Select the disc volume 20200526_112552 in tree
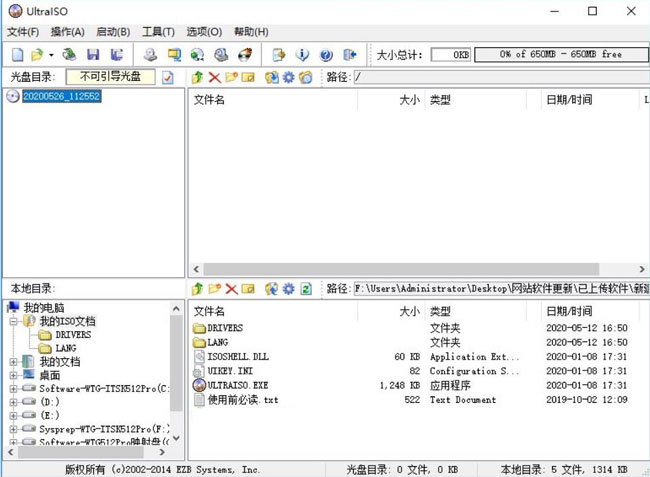This screenshot has height=477, width=650. [61, 97]
